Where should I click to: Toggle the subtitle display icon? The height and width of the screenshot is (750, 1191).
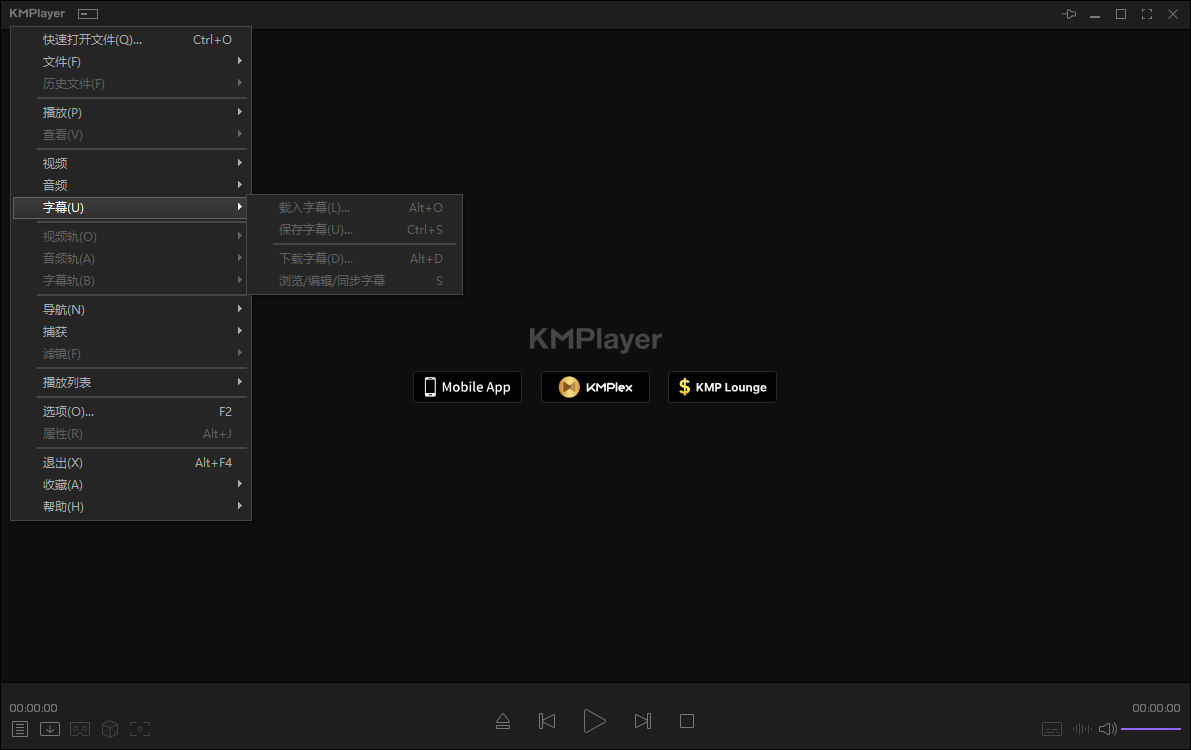point(1052,729)
